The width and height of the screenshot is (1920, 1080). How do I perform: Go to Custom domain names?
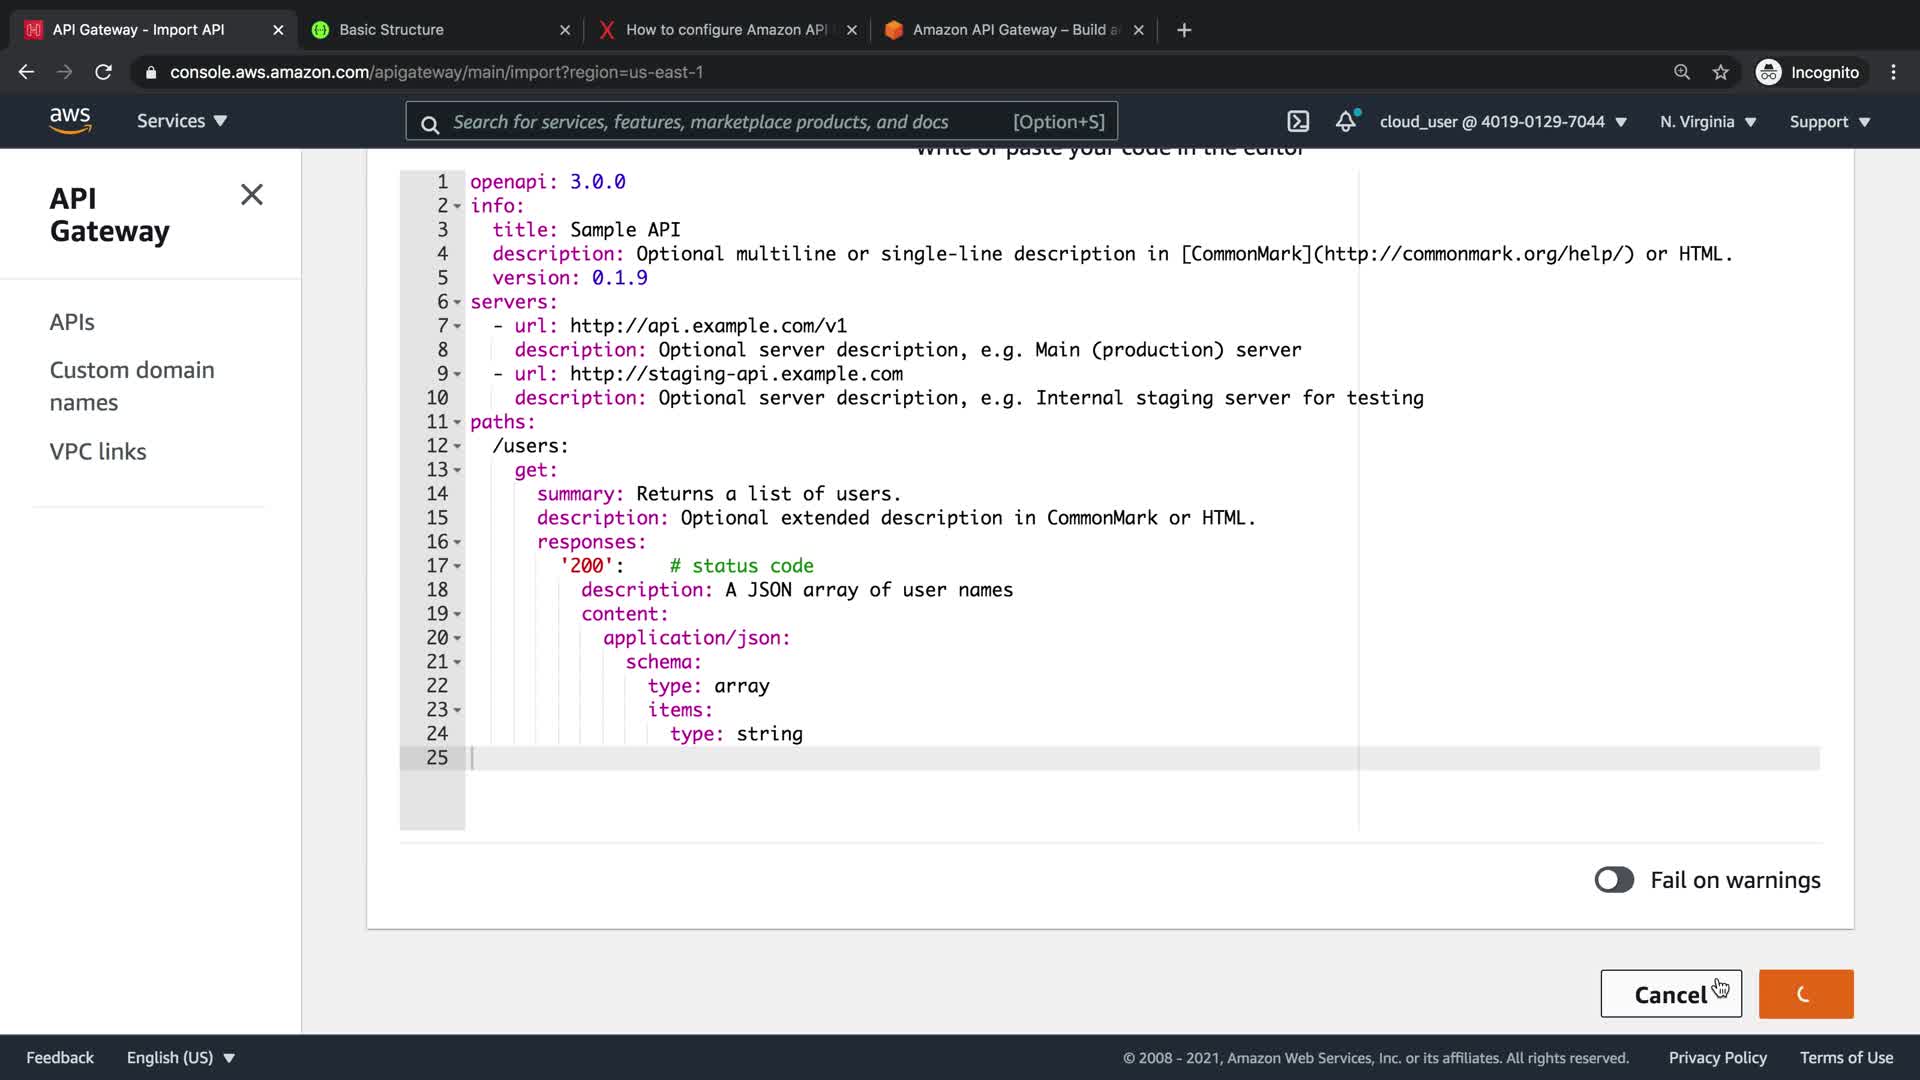[131, 386]
